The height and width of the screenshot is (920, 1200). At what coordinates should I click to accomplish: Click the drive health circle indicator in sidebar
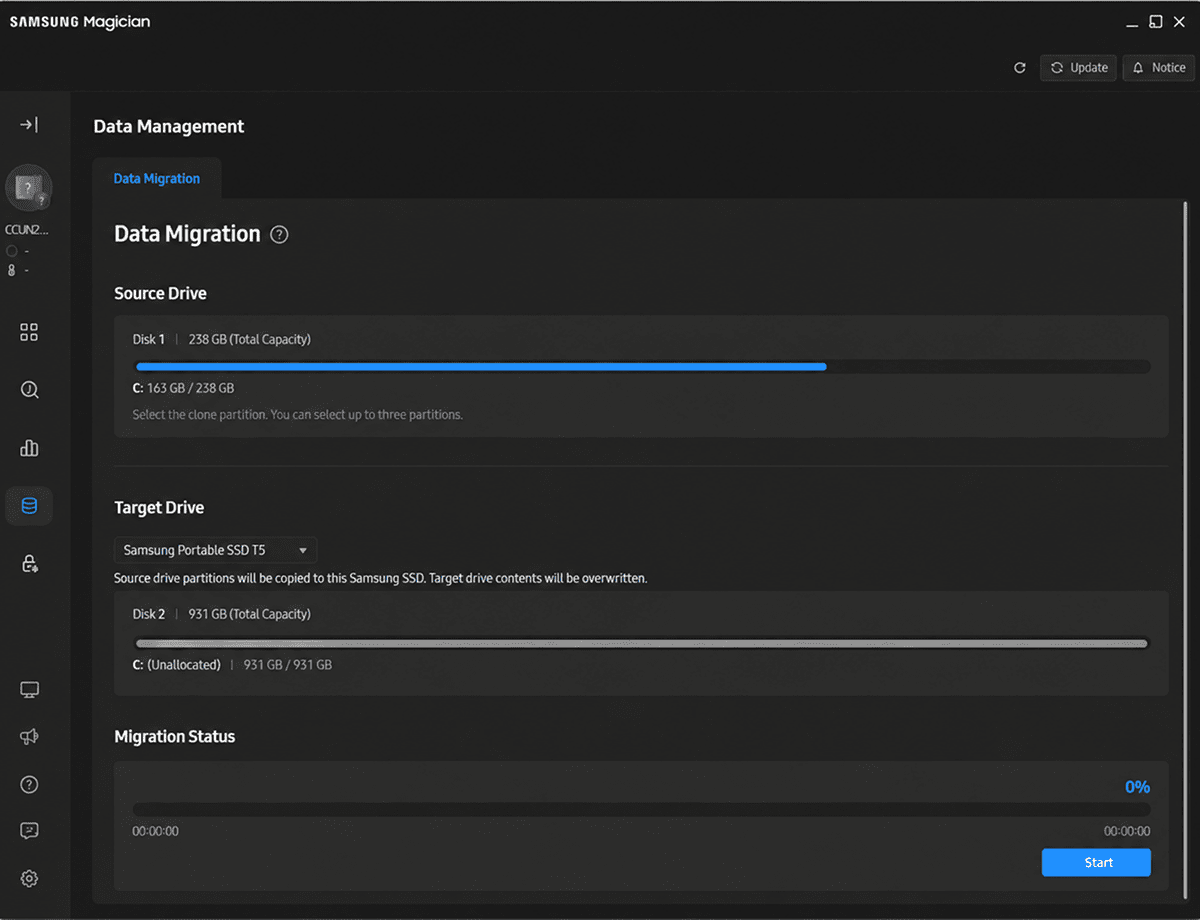coord(11,251)
